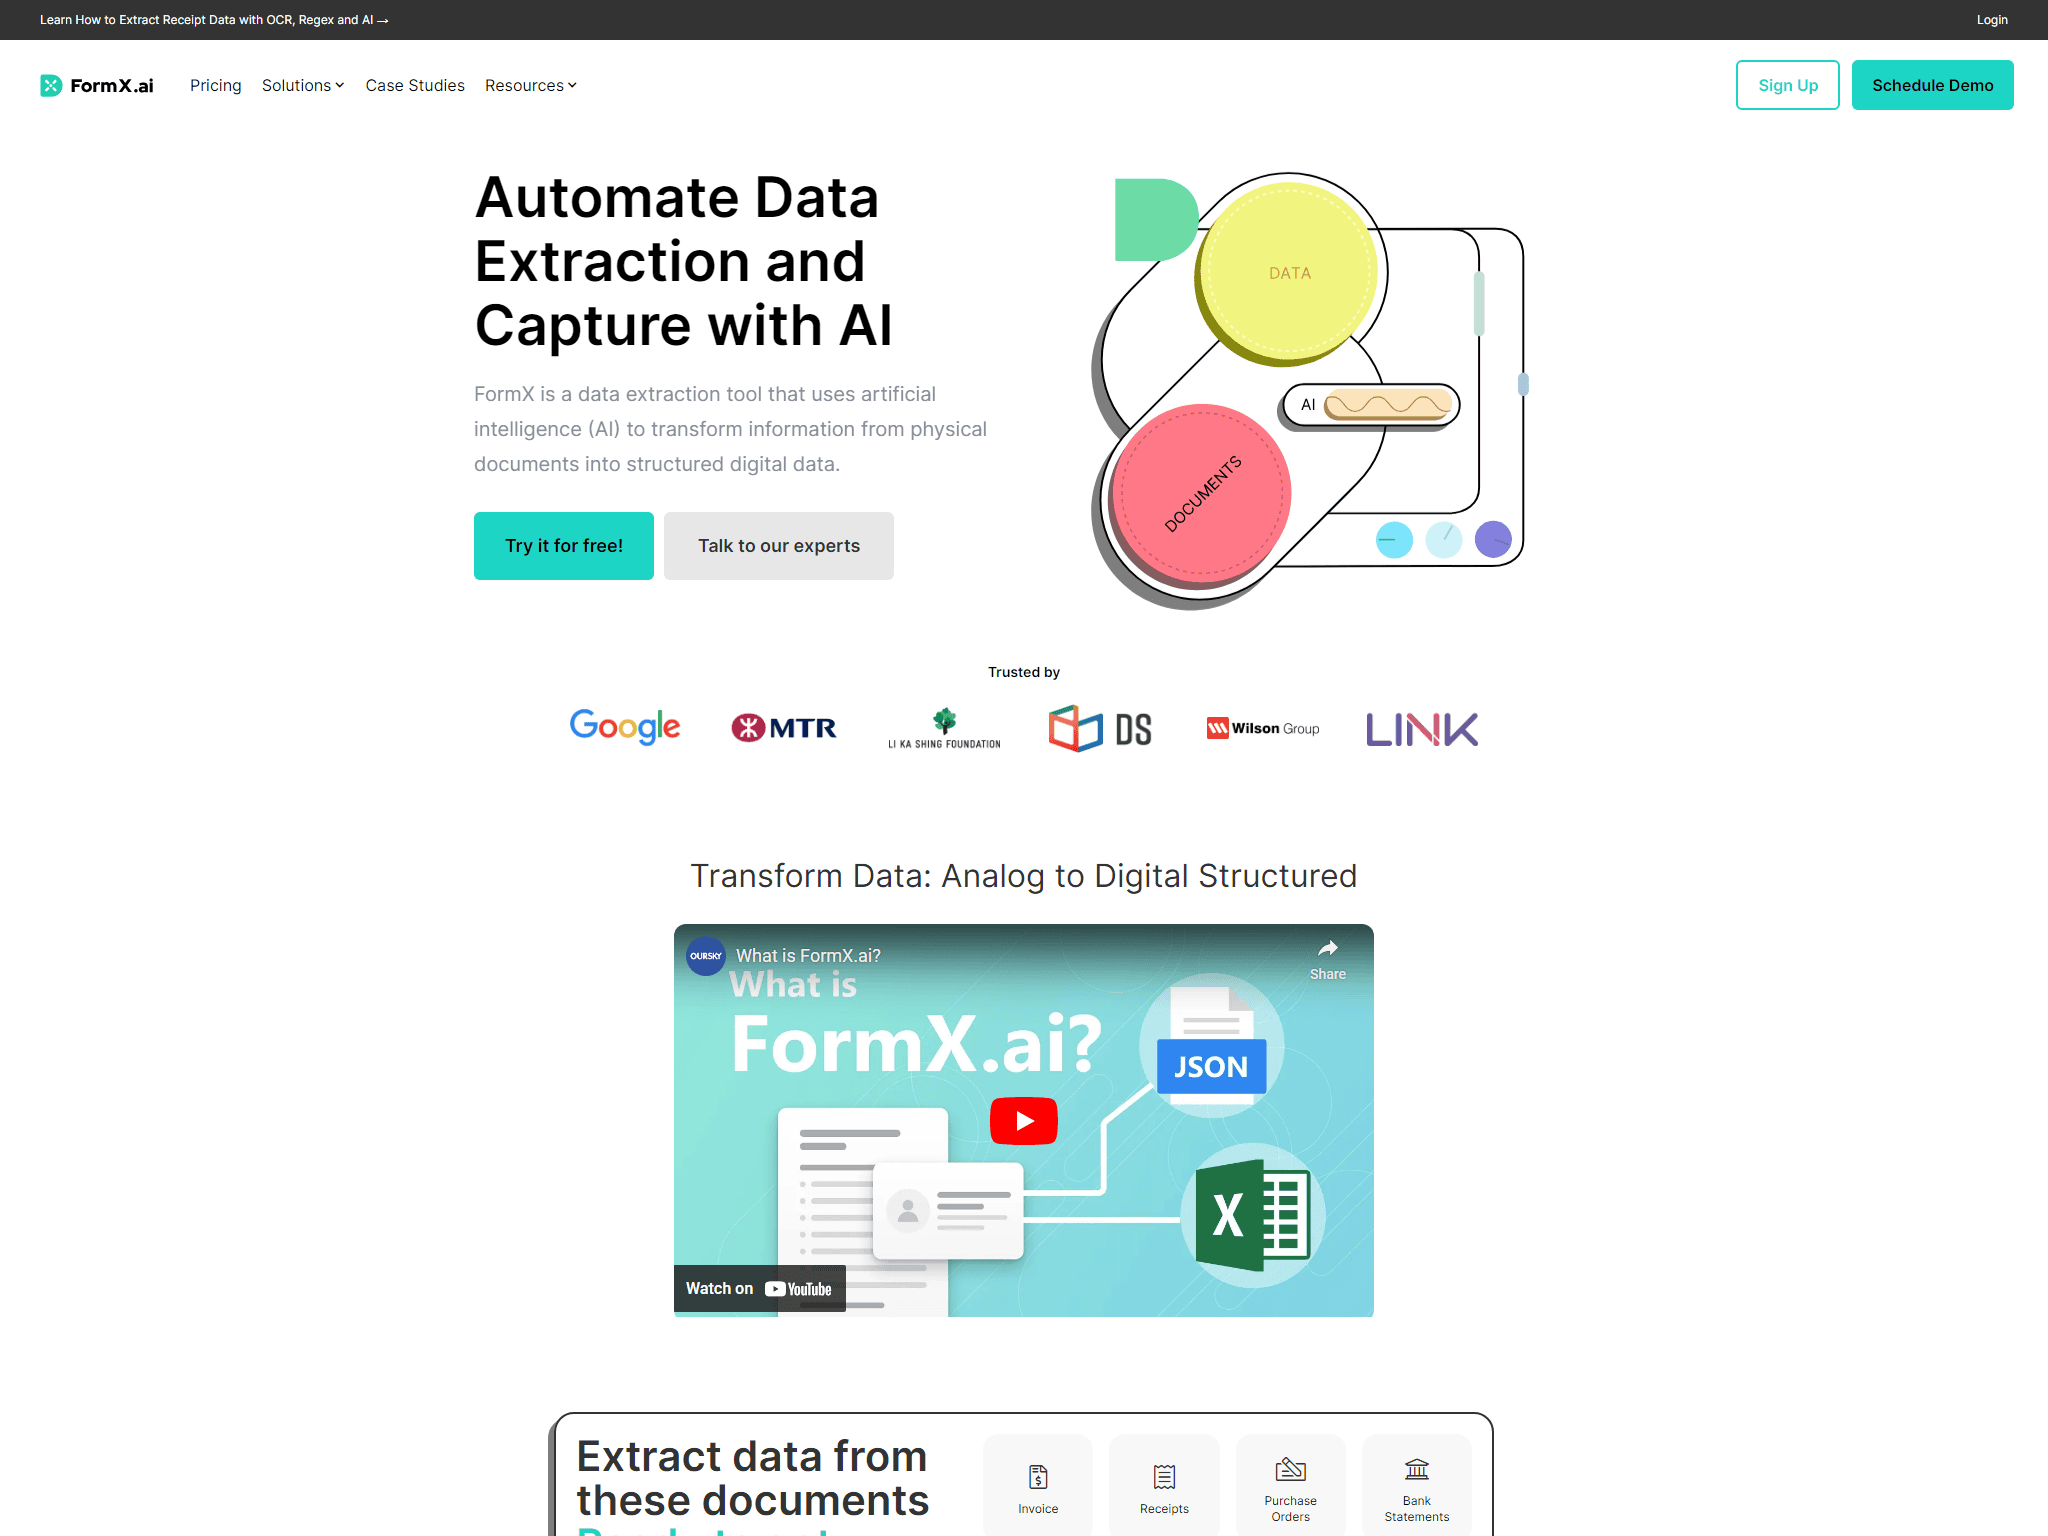Image resolution: width=2048 pixels, height=1536 pixels.
Task: Click the AI waveform pill in illustration
Action: [x=1372, y=405]
